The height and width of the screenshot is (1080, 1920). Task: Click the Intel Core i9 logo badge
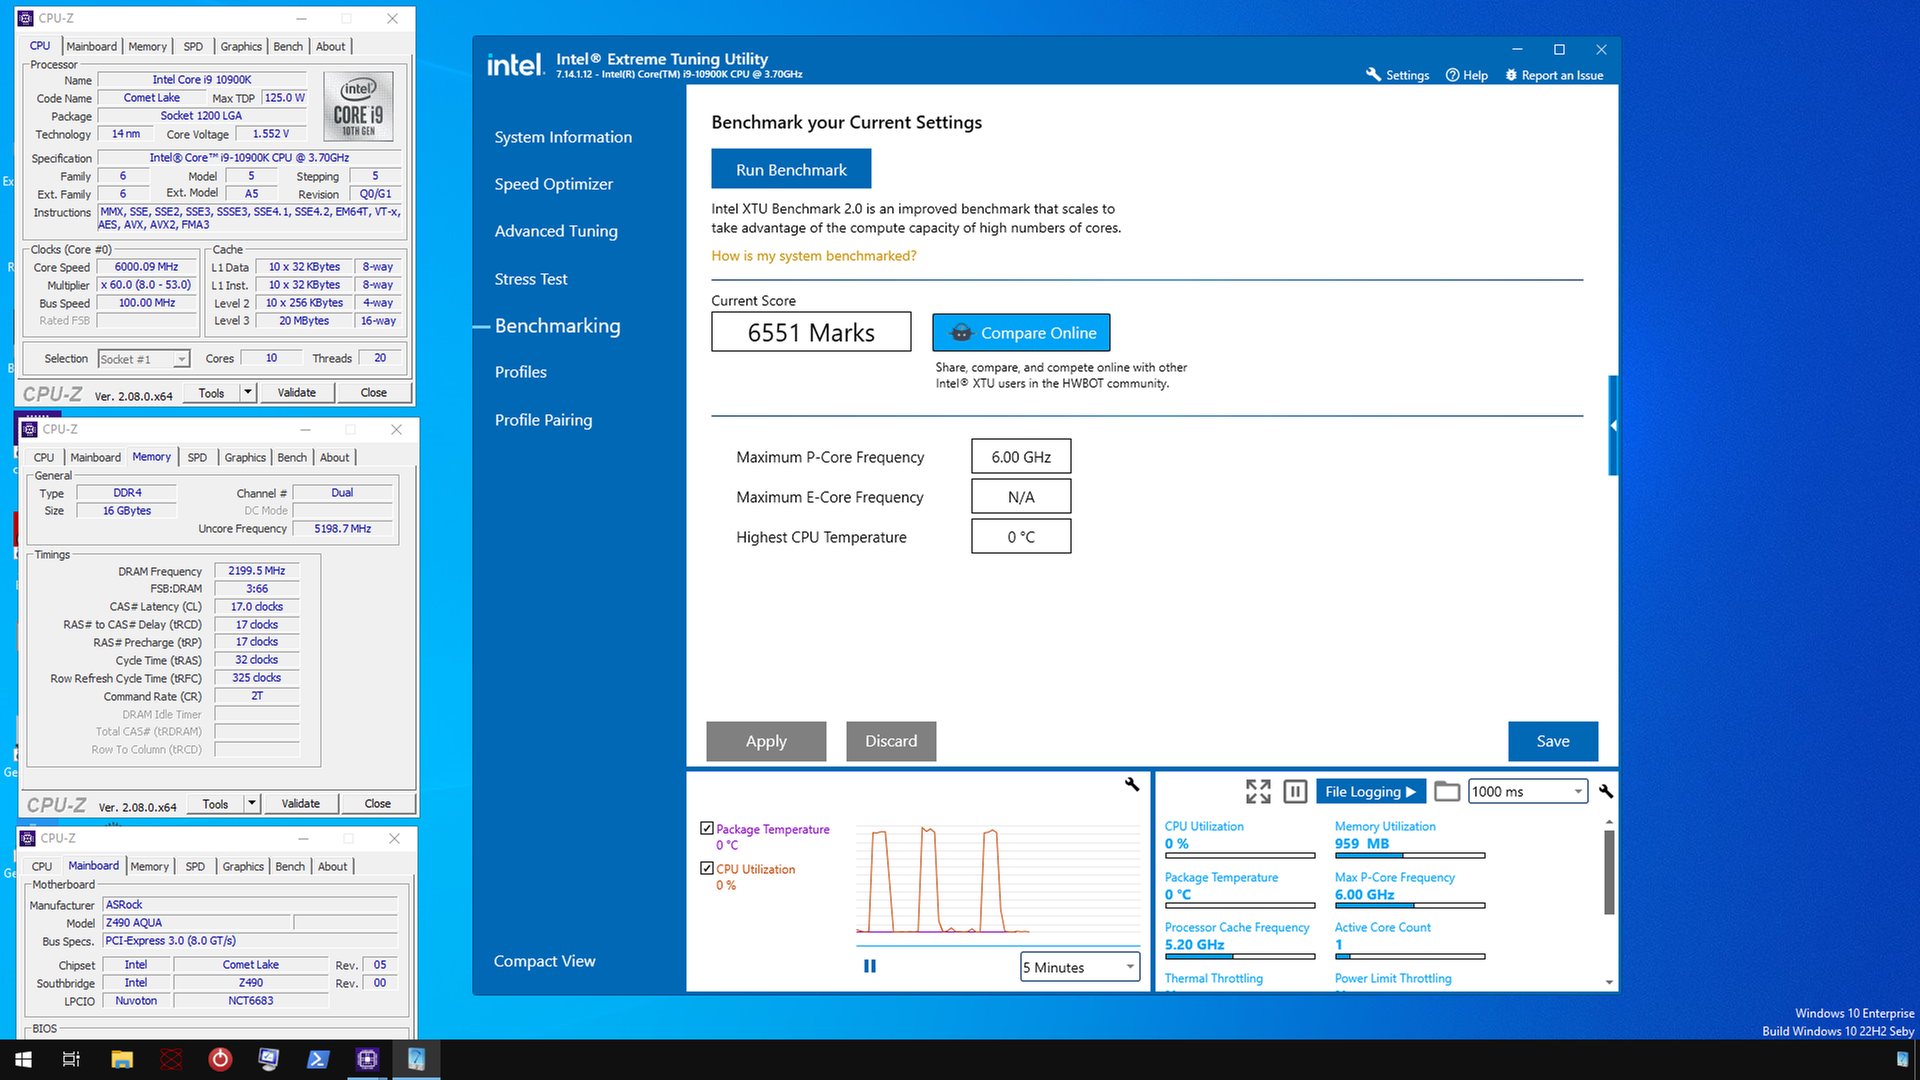(358, 106)
